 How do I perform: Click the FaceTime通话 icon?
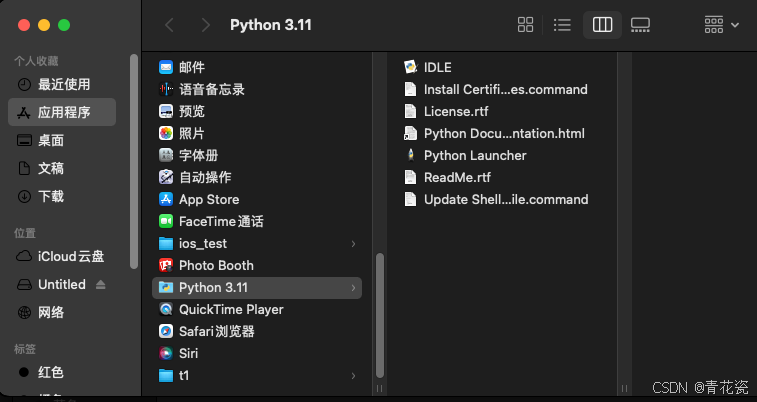tap(166, 222)
